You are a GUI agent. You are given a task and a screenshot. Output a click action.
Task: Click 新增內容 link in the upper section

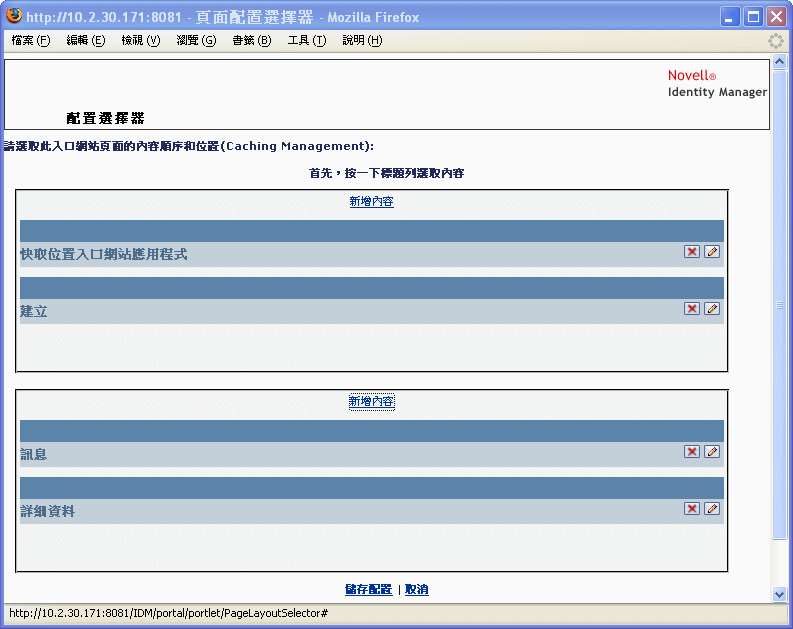tap(371, 201)
